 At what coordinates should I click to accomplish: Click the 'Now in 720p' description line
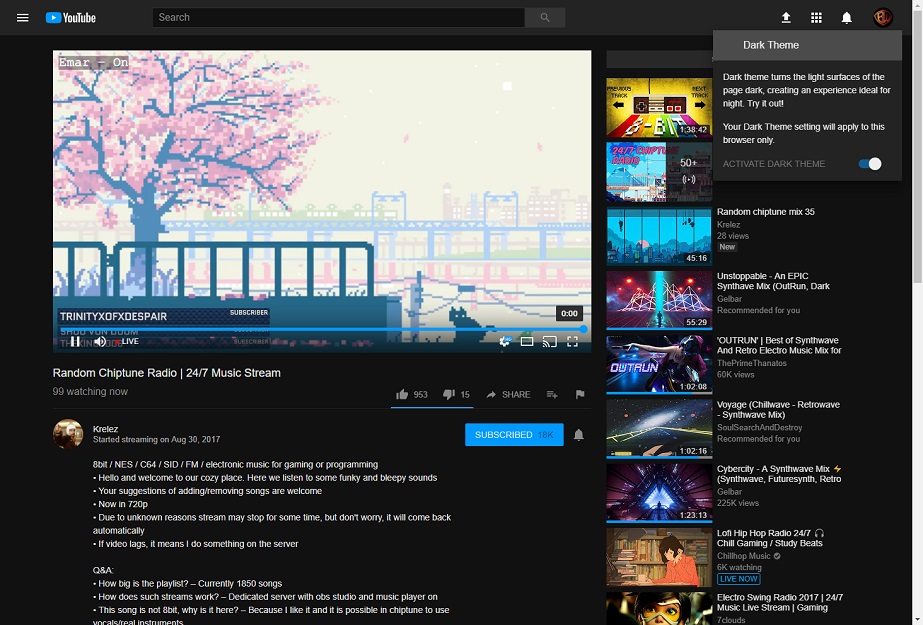pos(120,504)
